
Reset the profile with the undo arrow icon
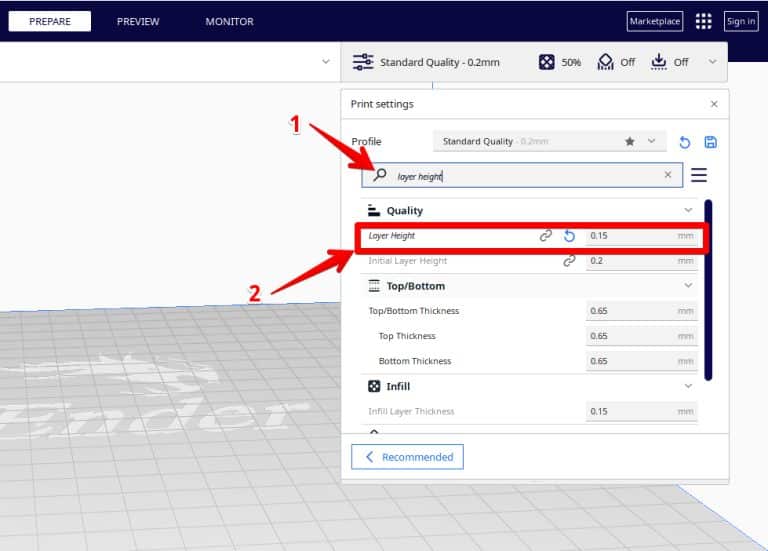685,142
